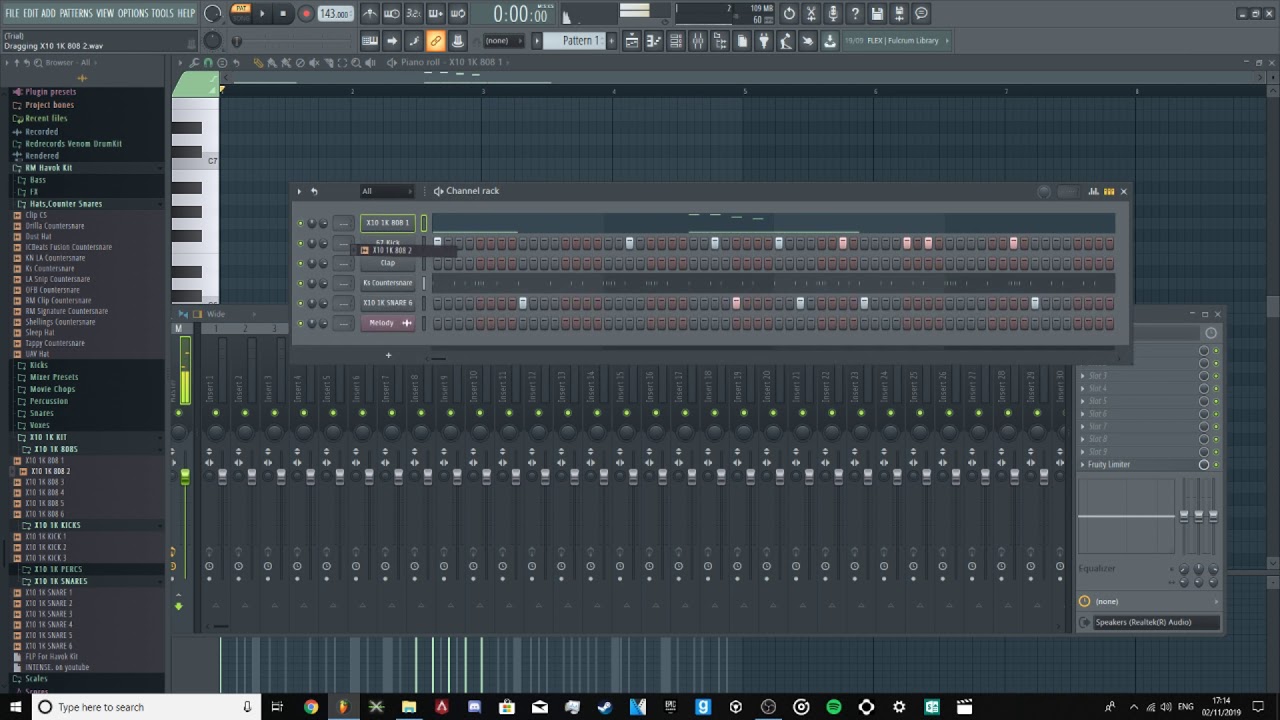Open the VIEW menu

105,13
